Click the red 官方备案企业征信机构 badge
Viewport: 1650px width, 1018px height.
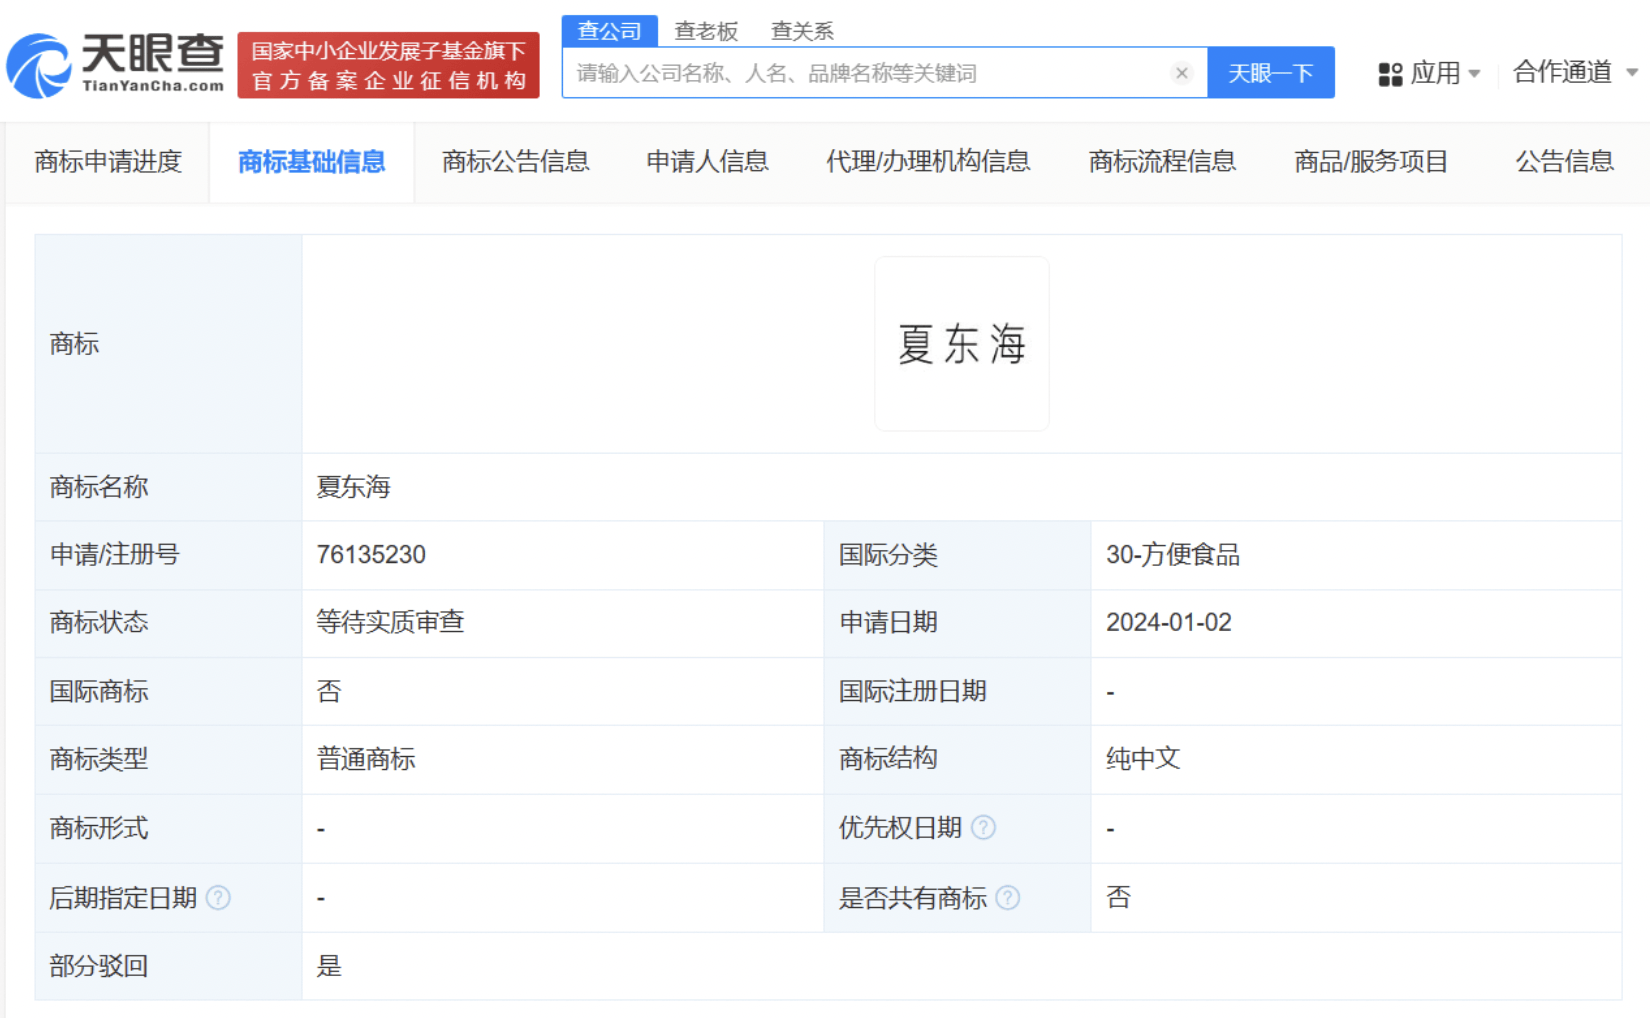[388, 66]
